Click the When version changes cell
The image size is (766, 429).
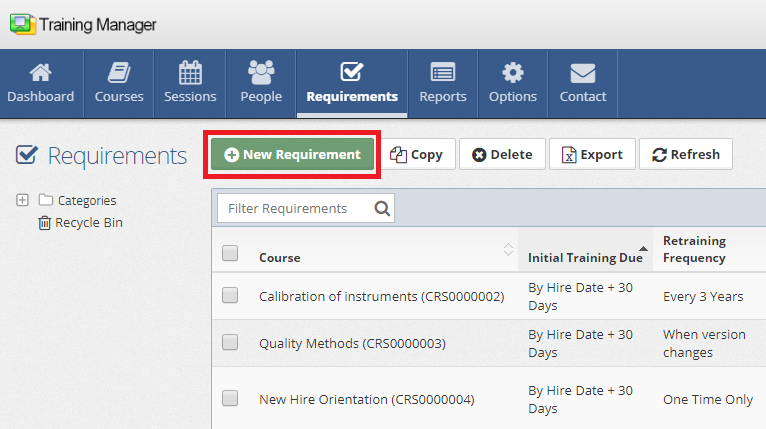(x=704, y=343)
